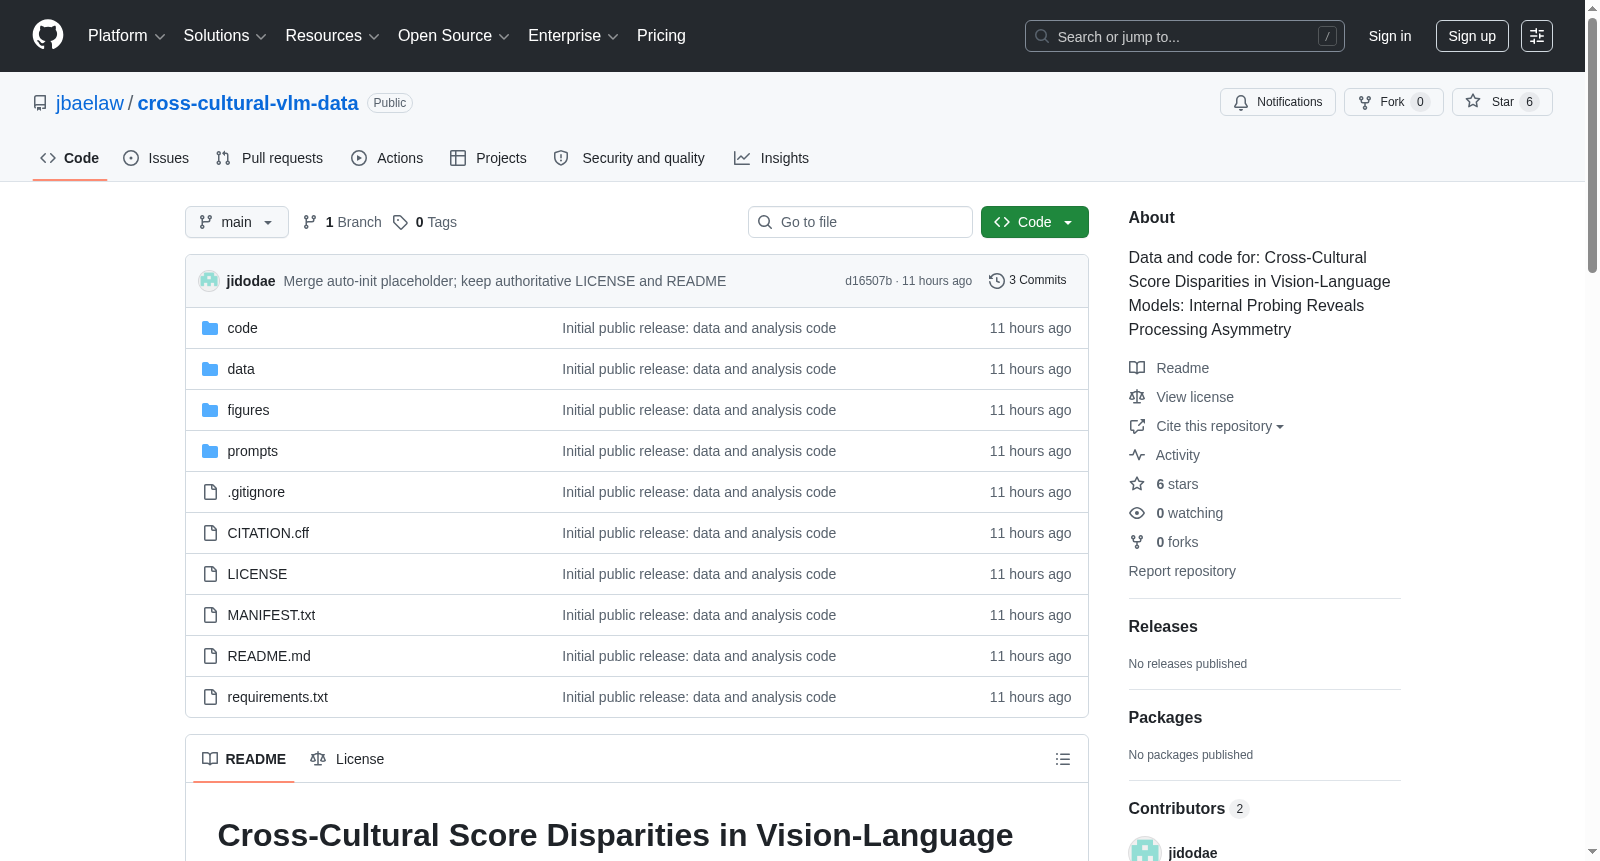Open the MANIFEST.txt file
Screen dimensions: 1600x861
coord(271,615)
